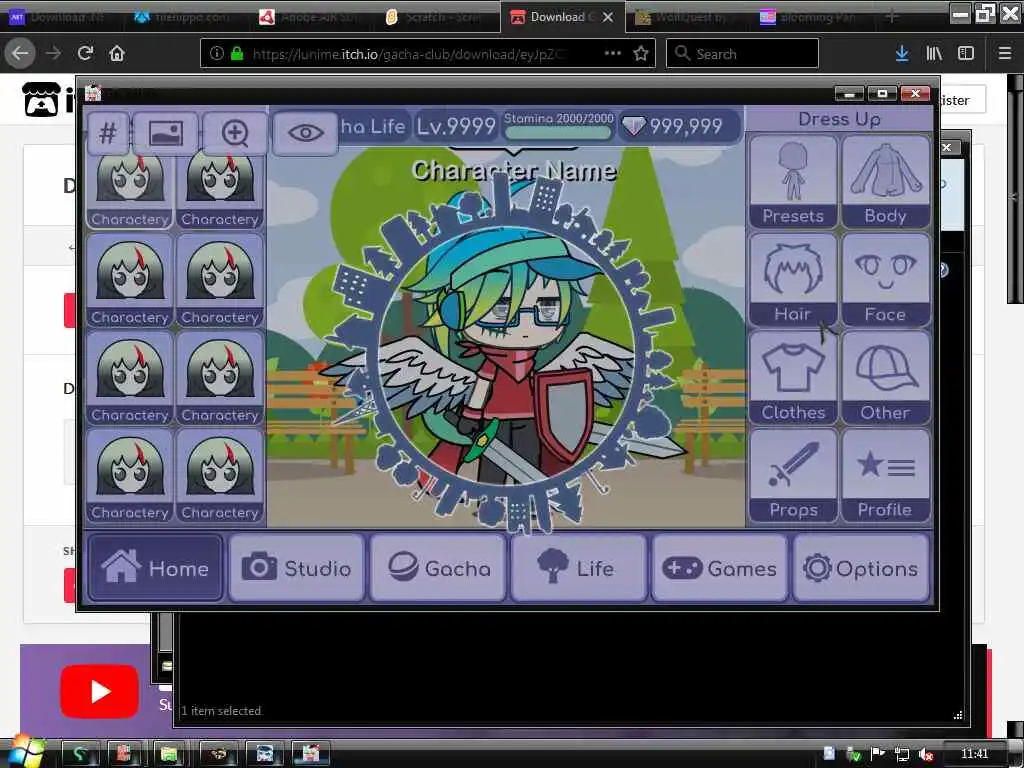Image resolution: width=1024 pixels, height=768 pixels.
Task: Open the Body dress up category
Action: point(886,182)
